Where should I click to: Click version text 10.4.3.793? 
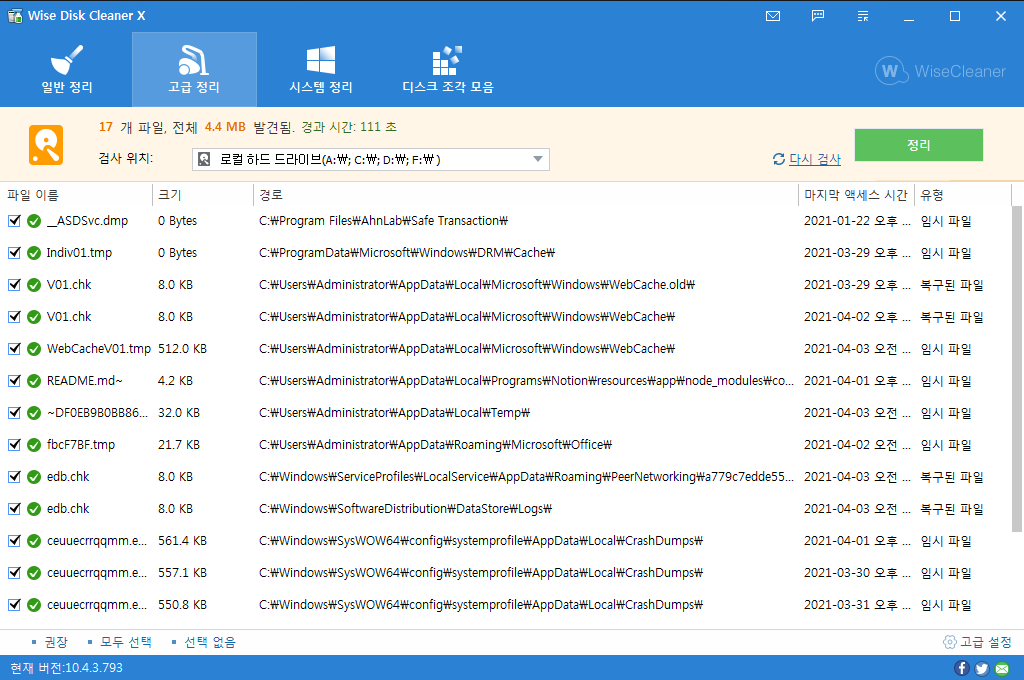point(93,668)
